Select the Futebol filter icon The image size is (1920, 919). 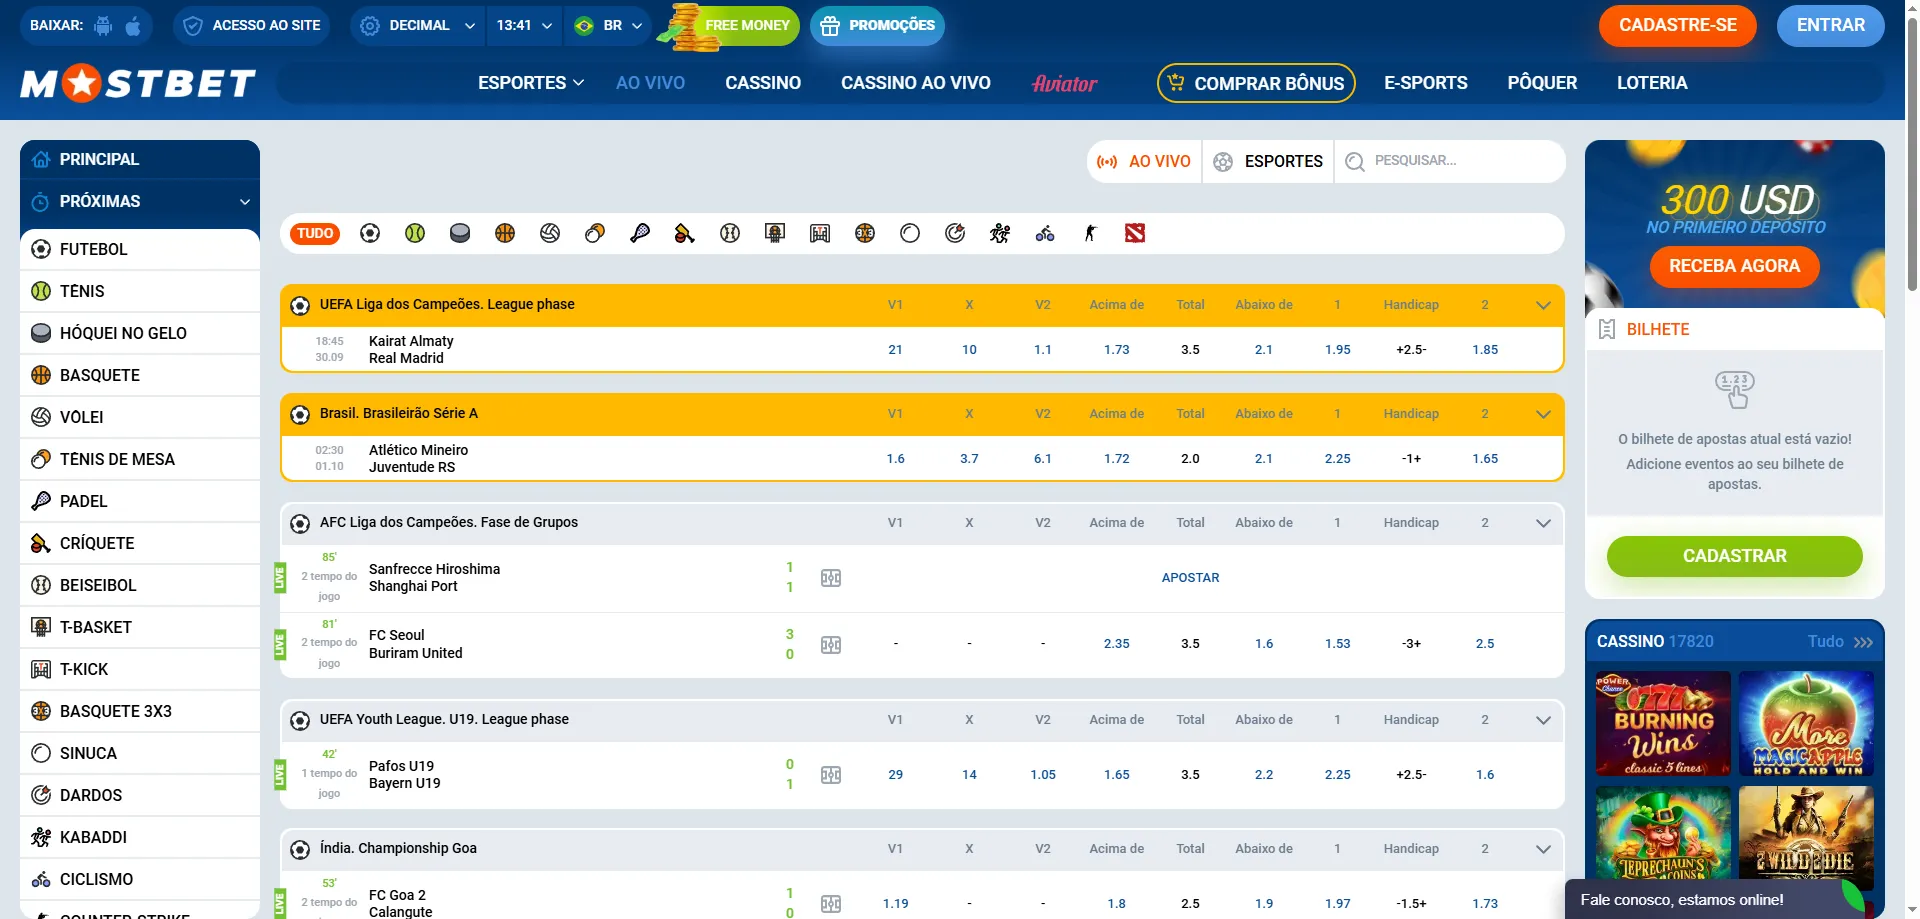coord(370,233)
